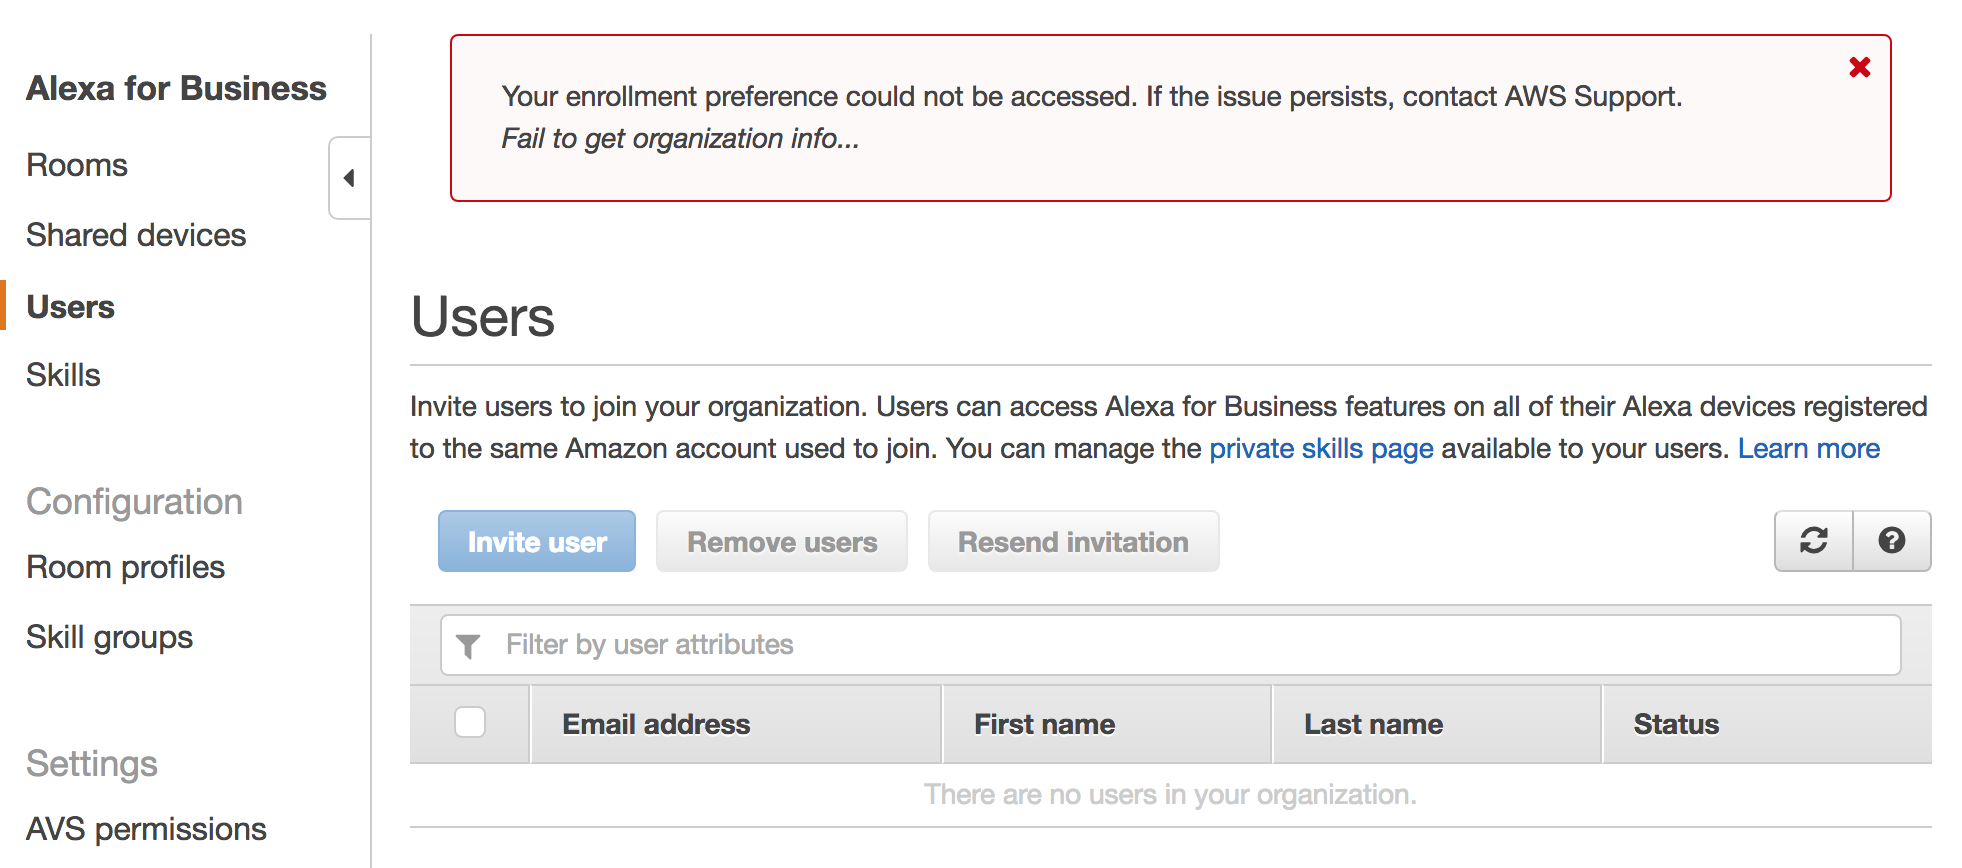Viewport: 1962px width, 868px height.
Task: Navigate to the Skills section
Action: coord(63,375)
